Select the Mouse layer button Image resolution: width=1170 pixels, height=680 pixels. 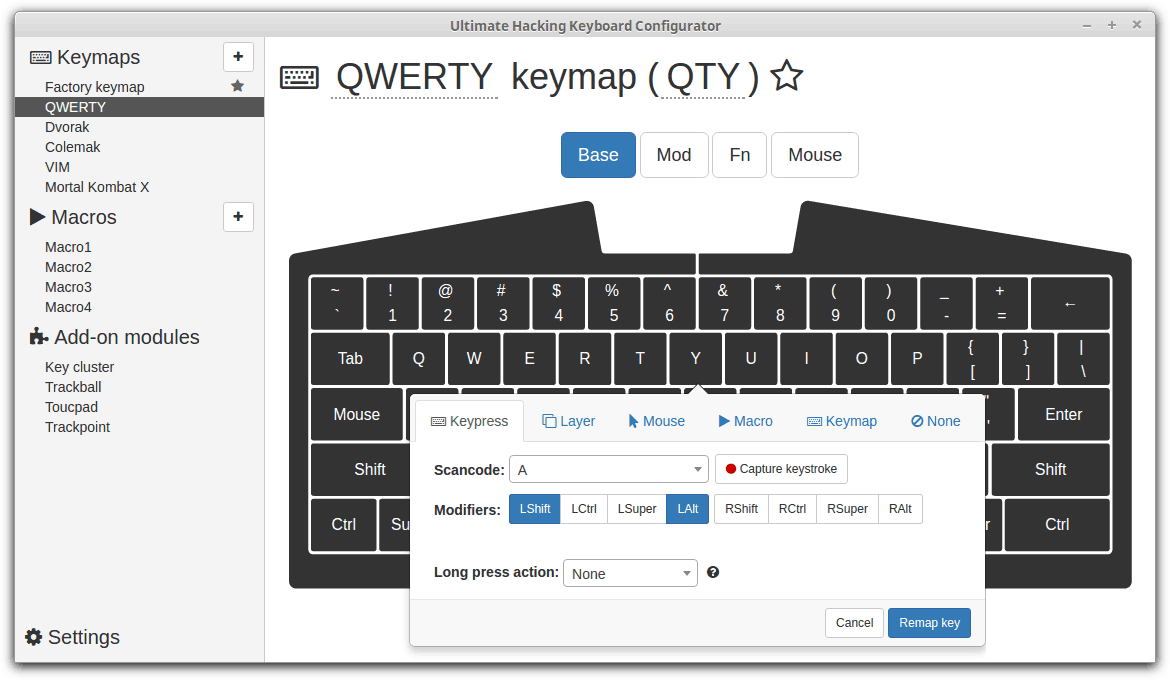coord(815,155)
